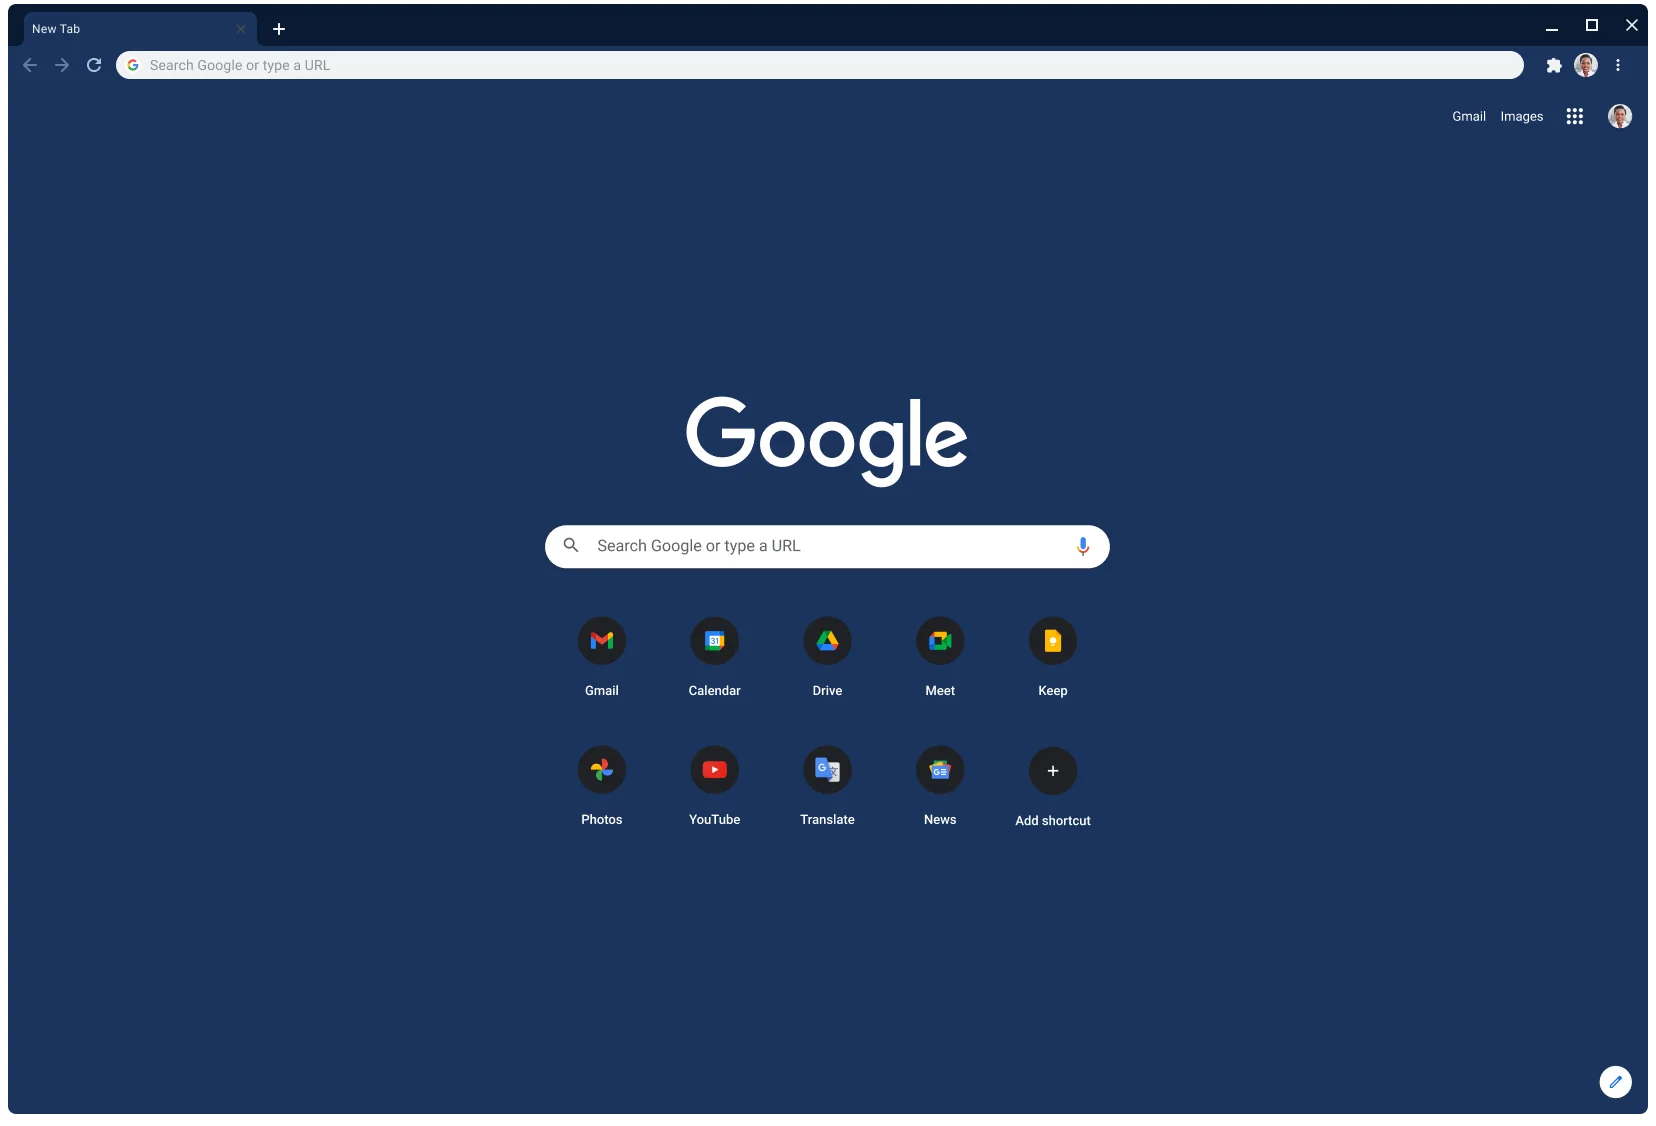Open the Photos shortcut
This screenshot has height=1126, width=1656.
601,770
